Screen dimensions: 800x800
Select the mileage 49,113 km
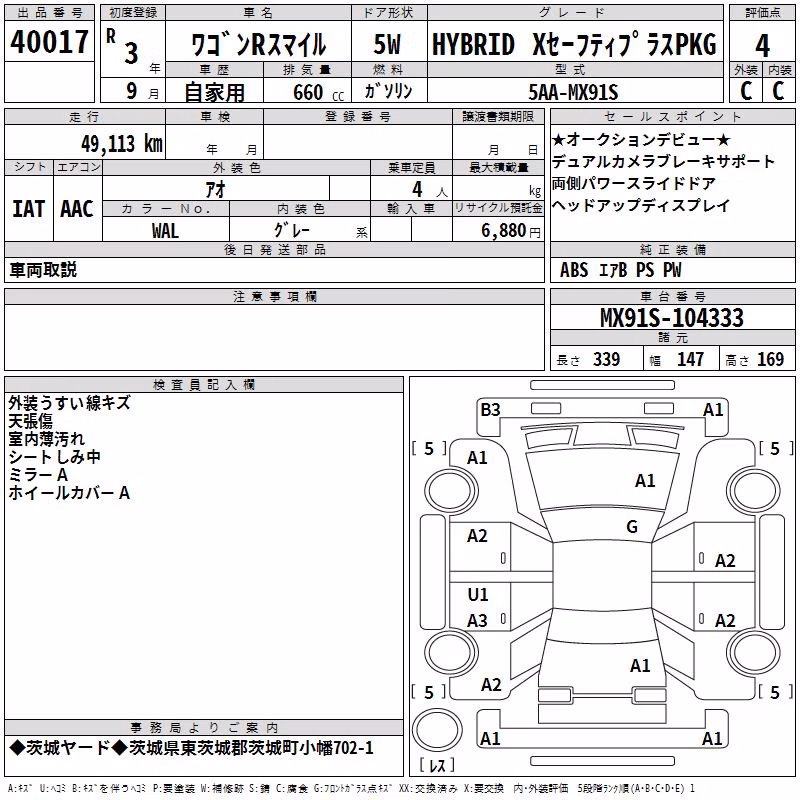click(121, 144)
